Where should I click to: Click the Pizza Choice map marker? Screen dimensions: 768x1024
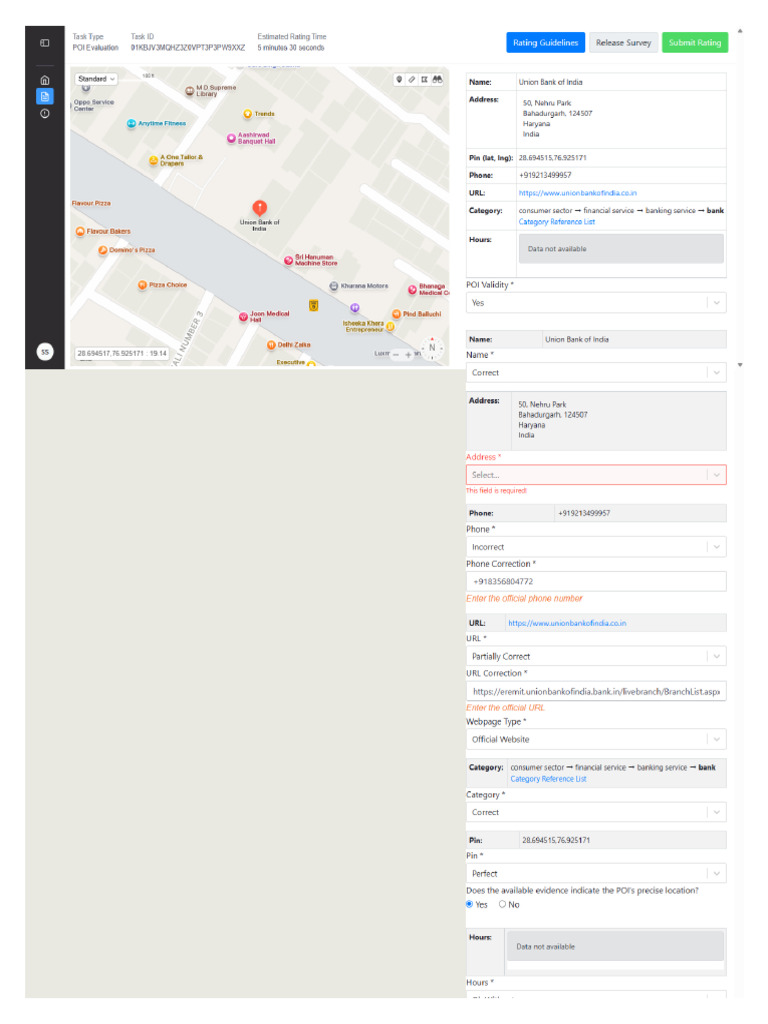click(x=142, y=285)
